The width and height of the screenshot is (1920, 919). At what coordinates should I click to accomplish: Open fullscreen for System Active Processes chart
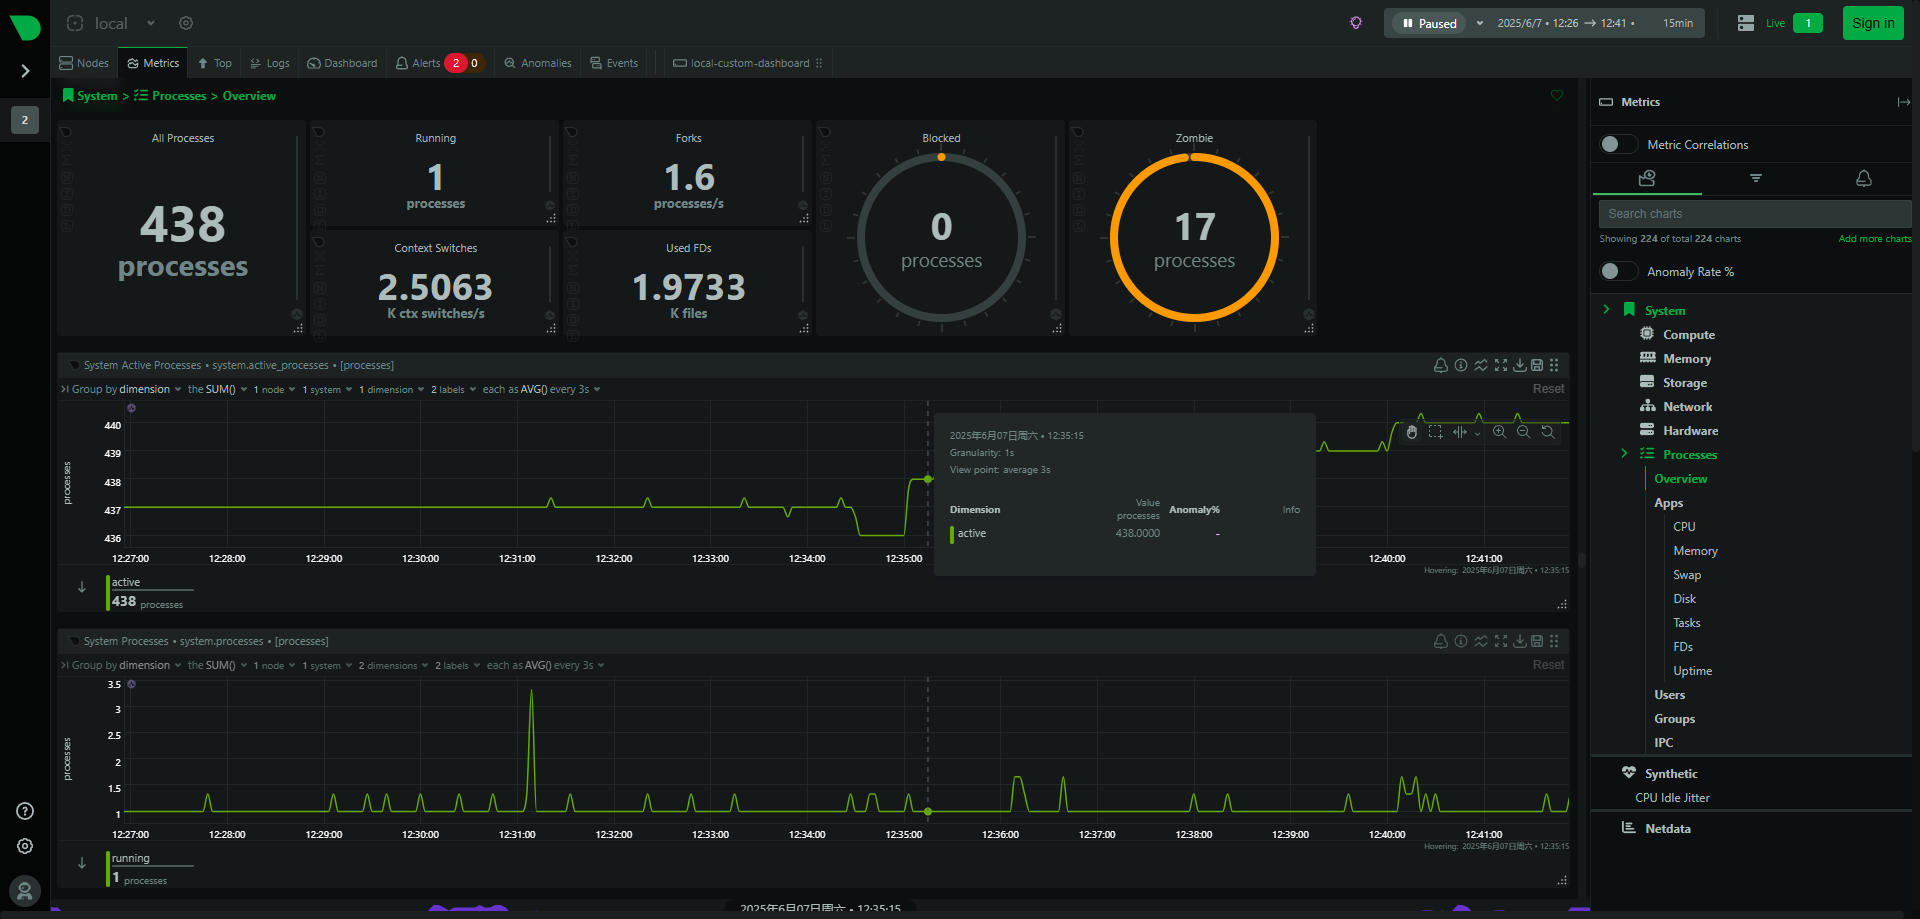tap(1500, 365)
